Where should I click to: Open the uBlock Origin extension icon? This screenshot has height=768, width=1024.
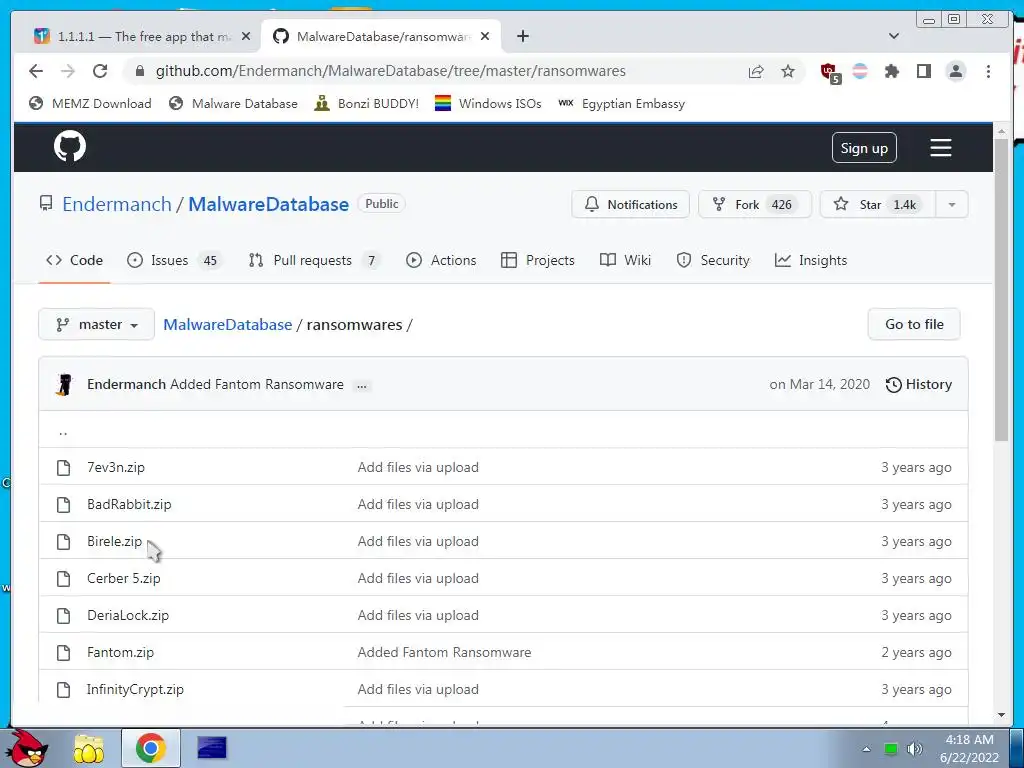(830, 72)
